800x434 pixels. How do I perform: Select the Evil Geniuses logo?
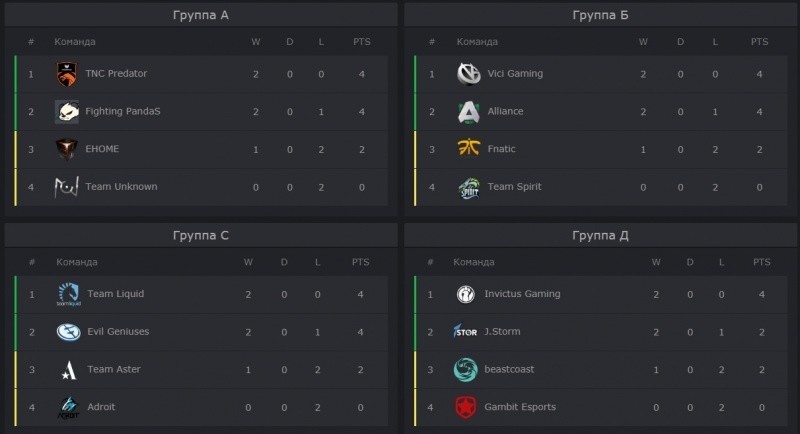(68, 332)
